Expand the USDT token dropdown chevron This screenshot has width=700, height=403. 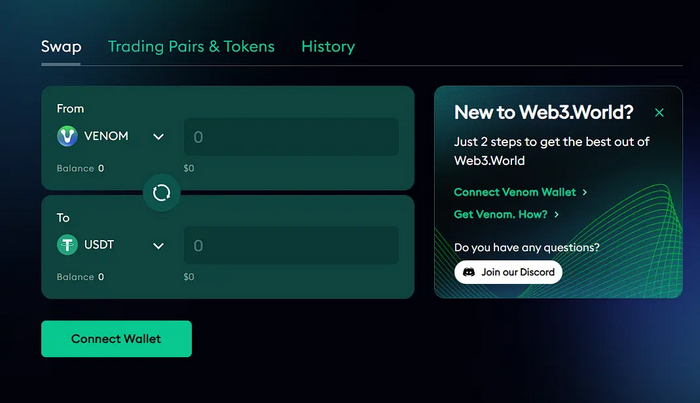(158, 245)
